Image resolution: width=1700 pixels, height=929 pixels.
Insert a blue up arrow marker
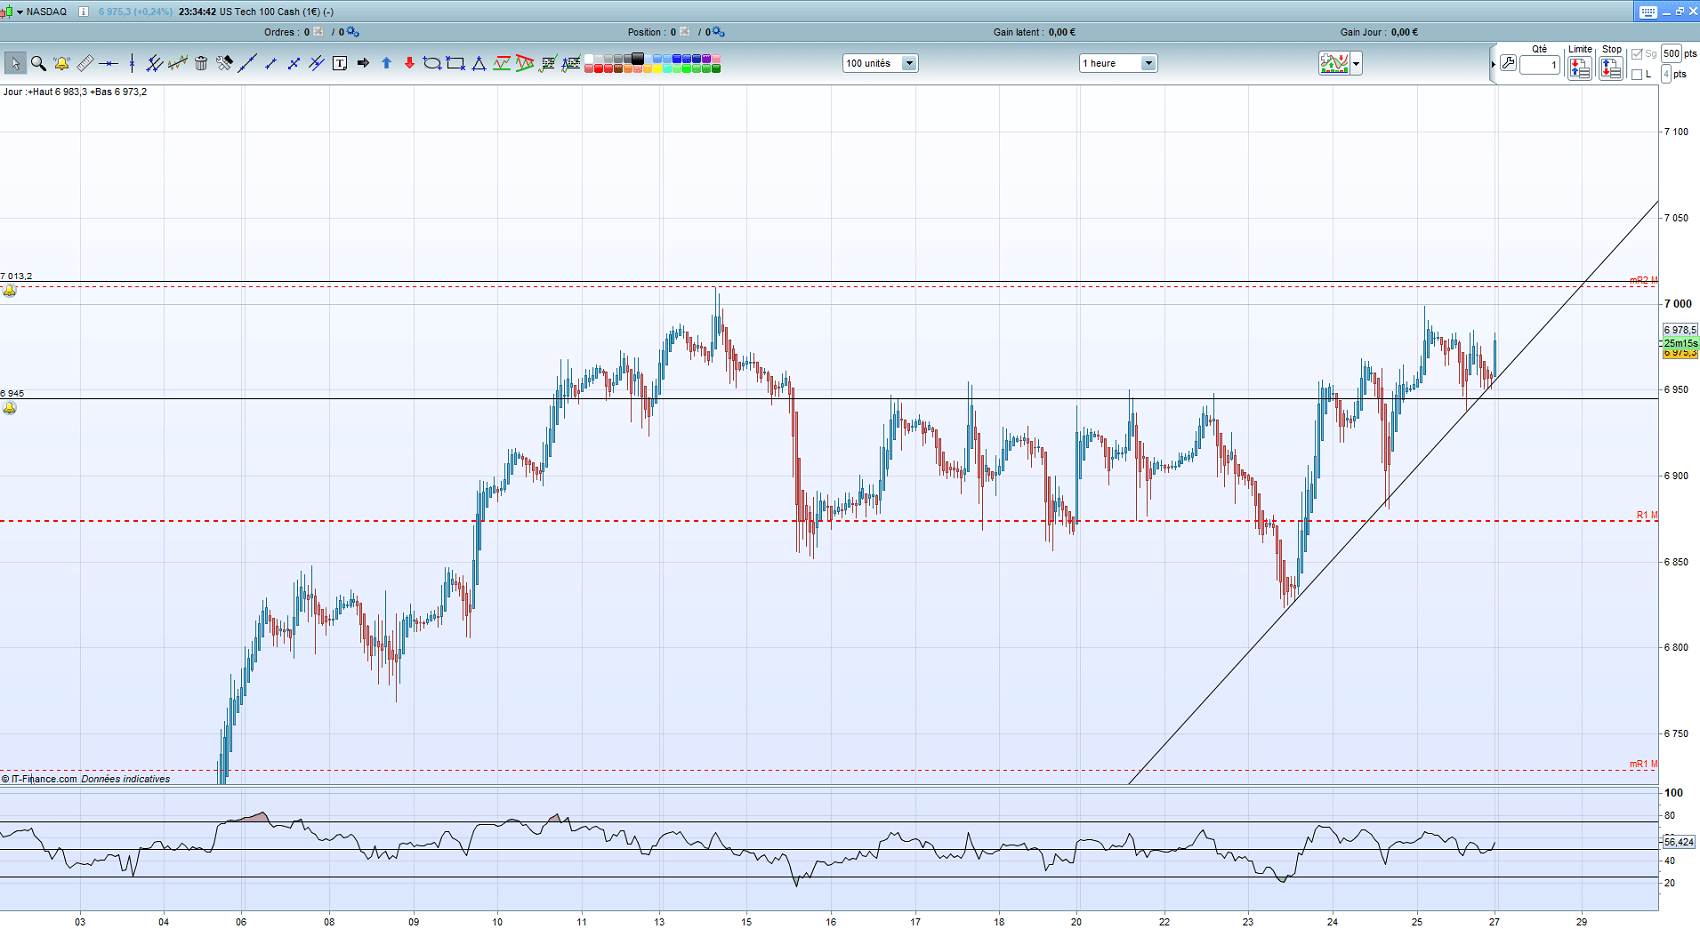386,63
